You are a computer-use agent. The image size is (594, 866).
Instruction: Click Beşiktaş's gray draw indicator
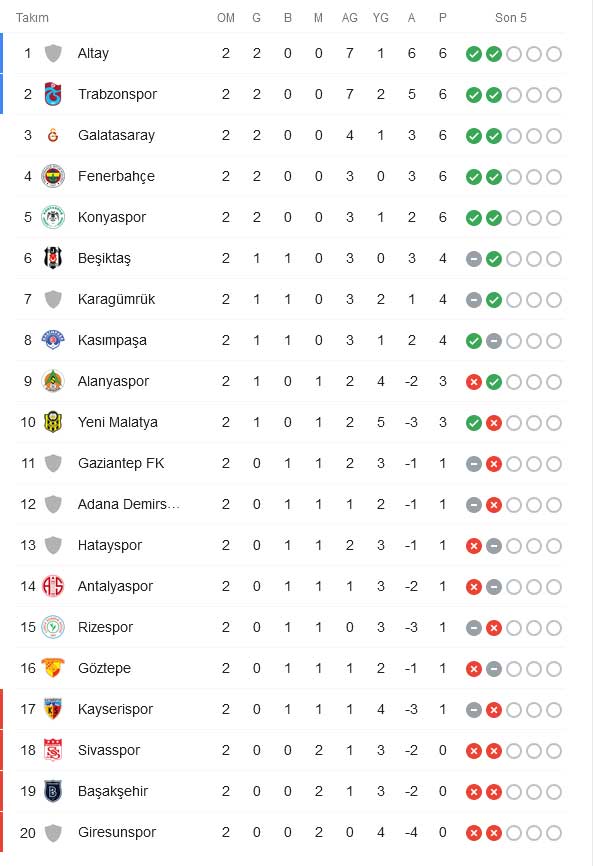(x=473, y=258)
